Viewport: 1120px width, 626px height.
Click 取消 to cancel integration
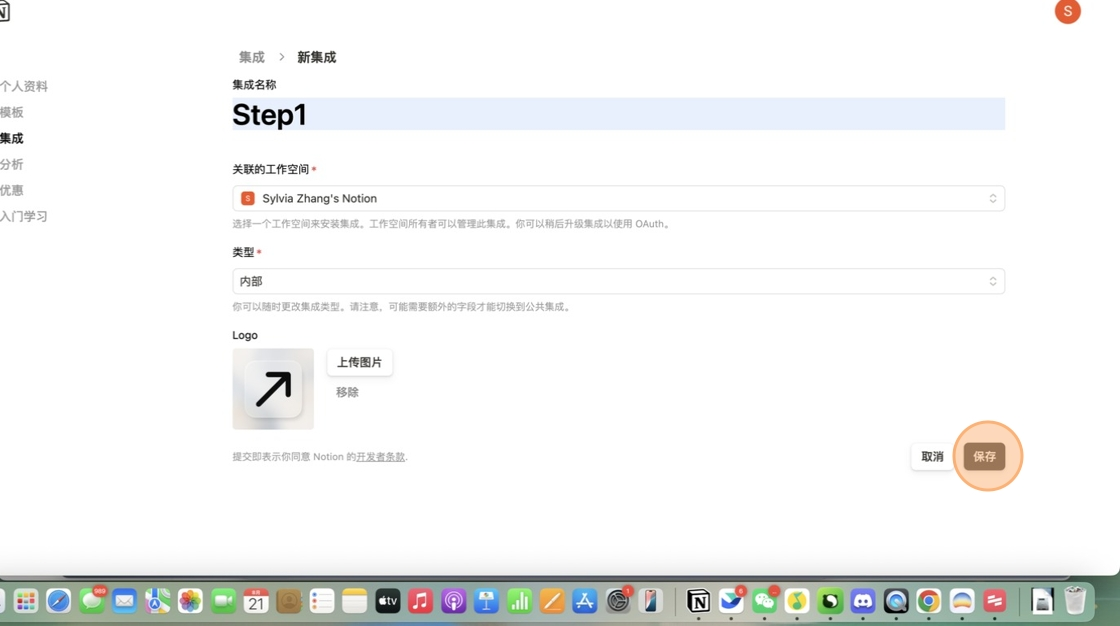[932, 457]
